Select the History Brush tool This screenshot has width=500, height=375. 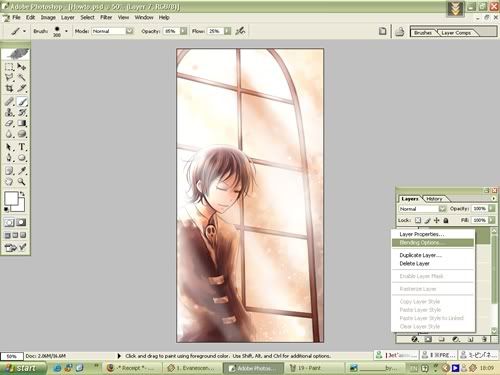22,112
